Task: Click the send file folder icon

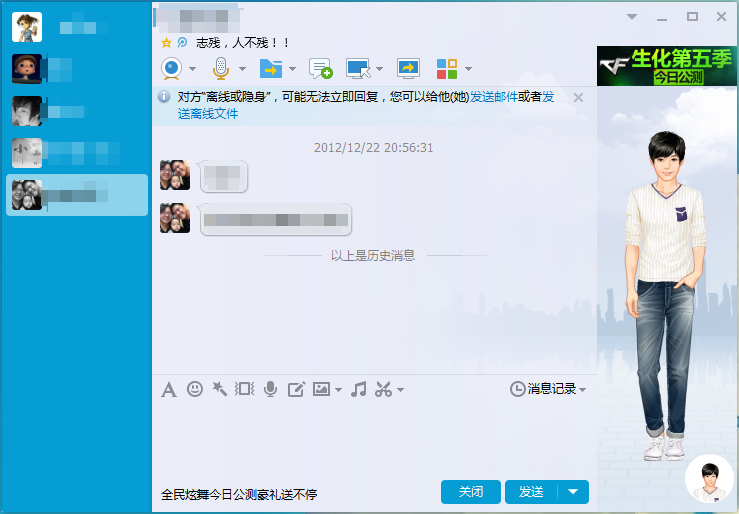Action: [271, 68]
